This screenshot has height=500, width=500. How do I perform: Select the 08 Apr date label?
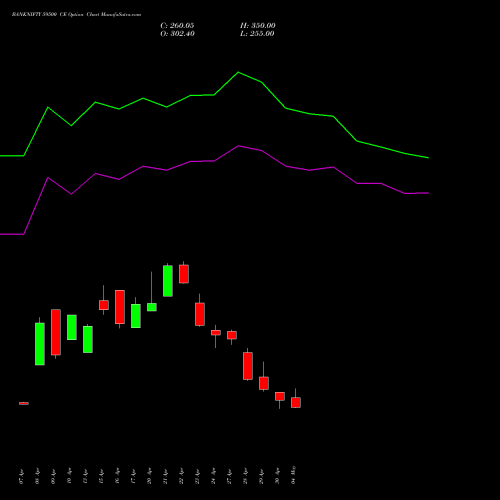pos(38,477)
